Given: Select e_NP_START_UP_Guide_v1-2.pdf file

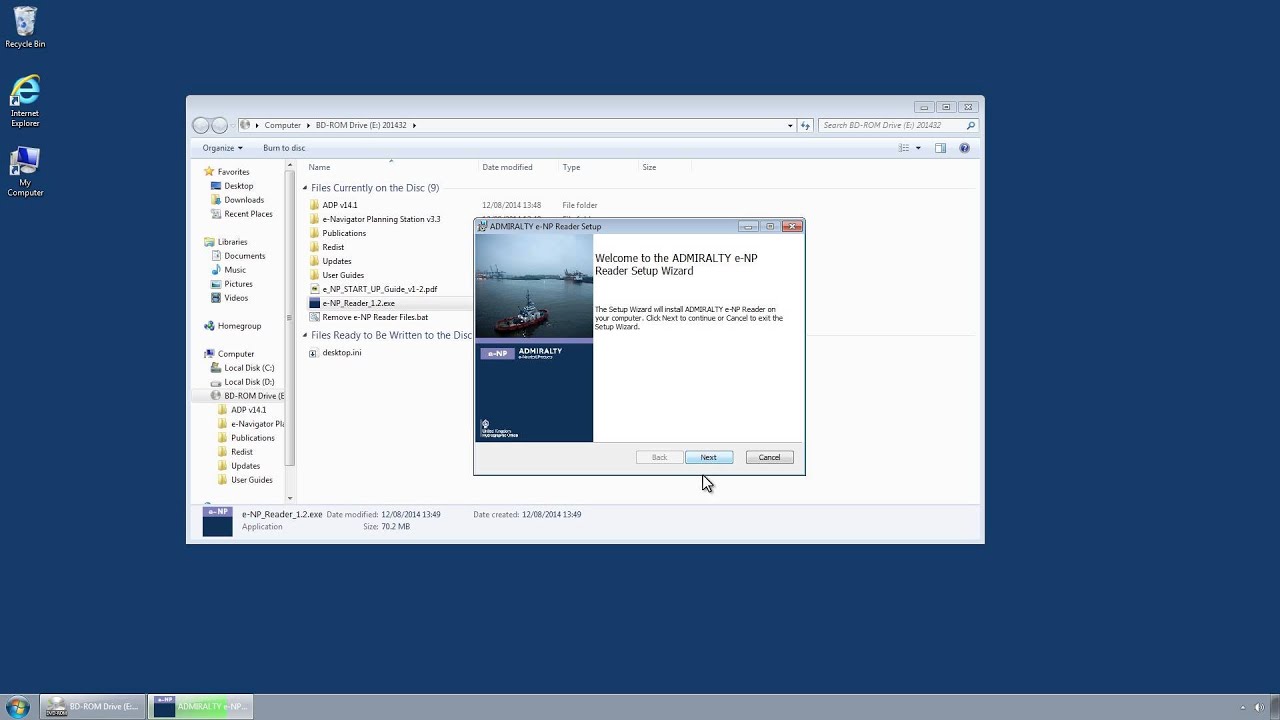Looking at the screenshot, I should [380, 289].
